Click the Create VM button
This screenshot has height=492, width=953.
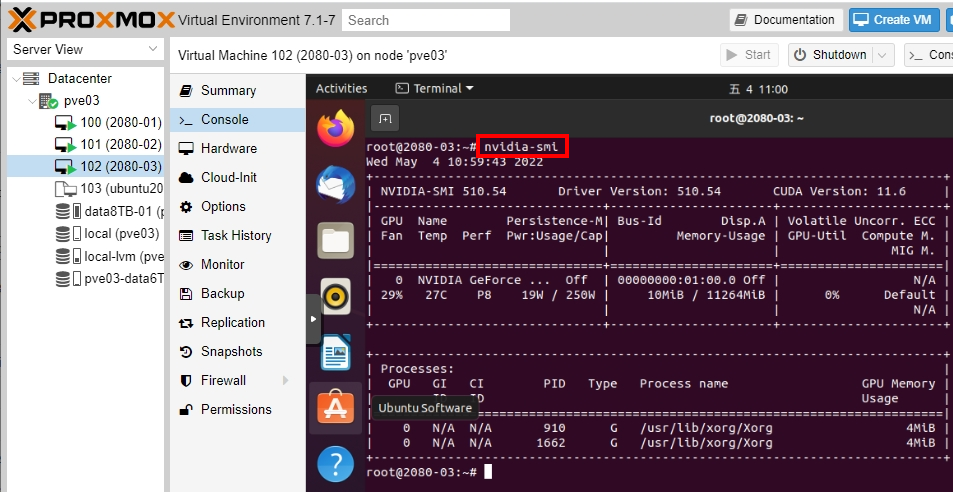tap(893, 19)
